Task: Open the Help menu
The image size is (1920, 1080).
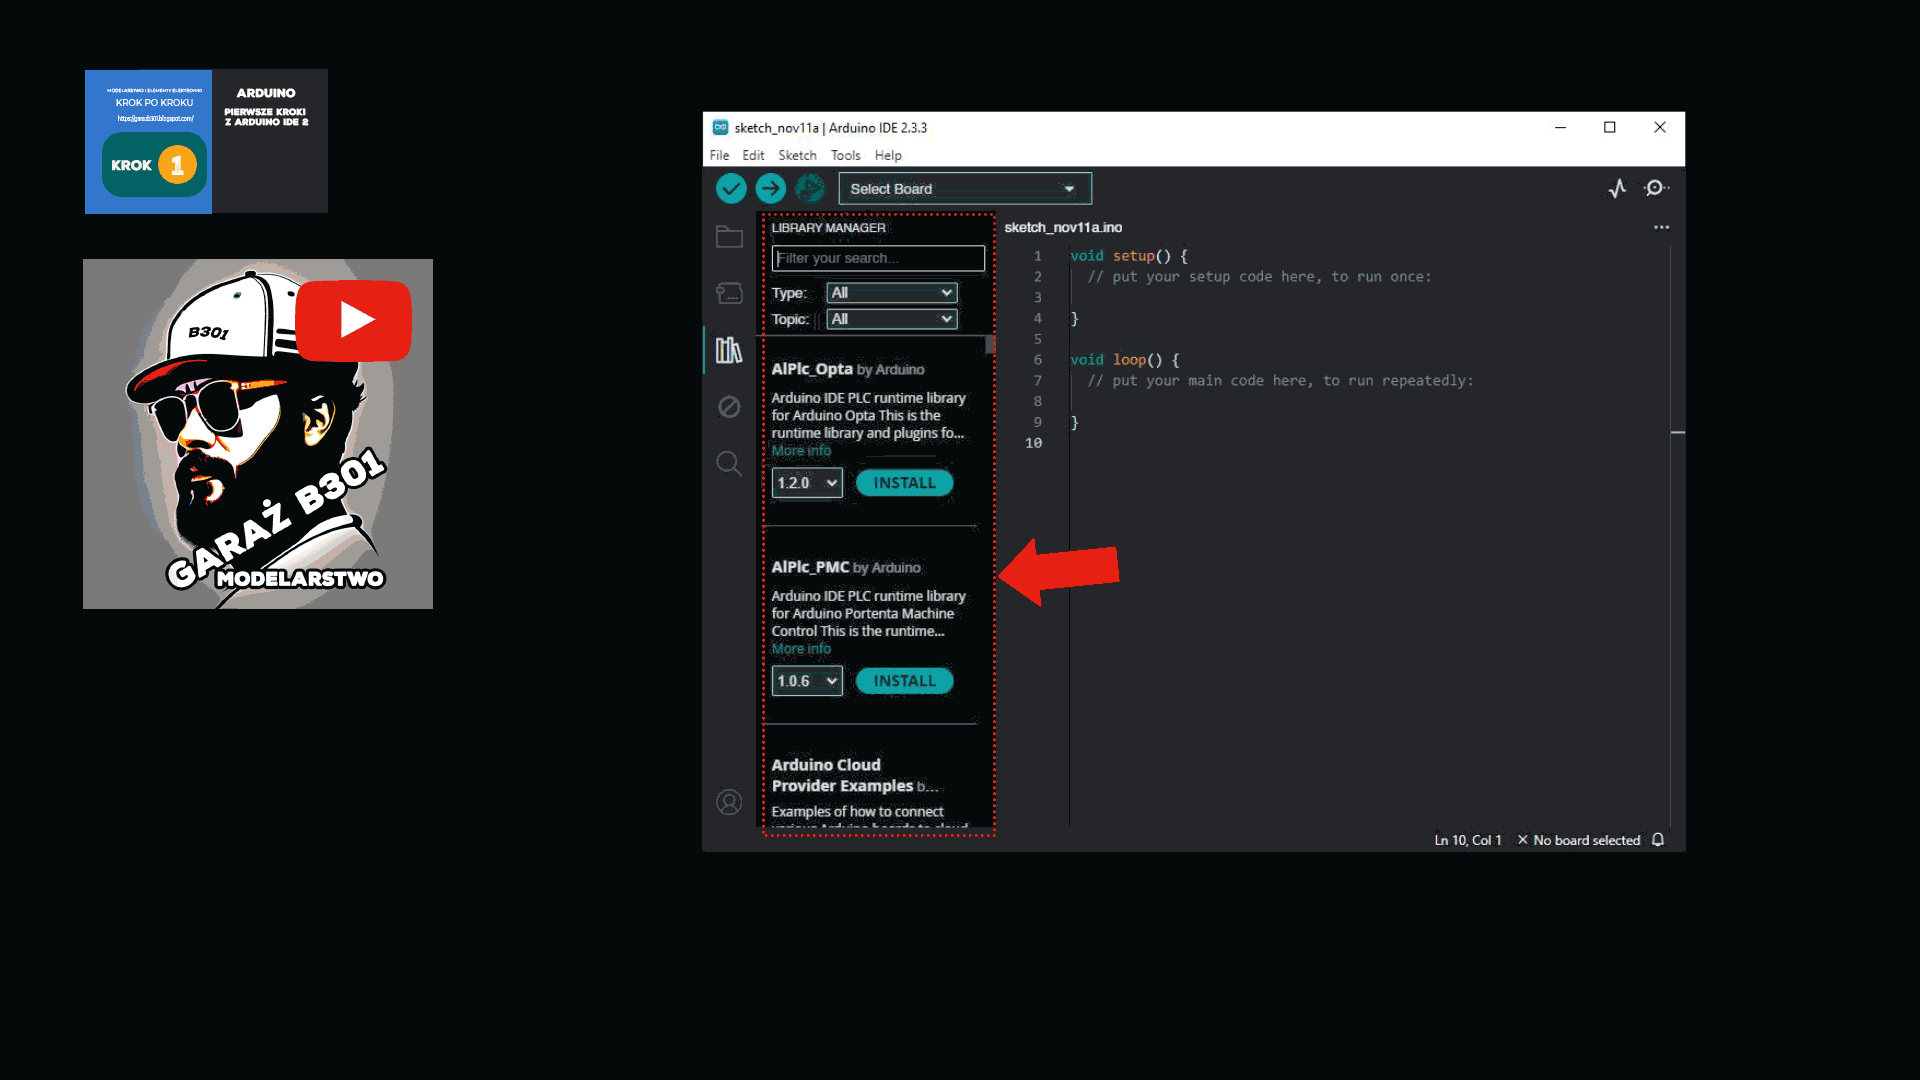Action: click(x=888, y=155)
